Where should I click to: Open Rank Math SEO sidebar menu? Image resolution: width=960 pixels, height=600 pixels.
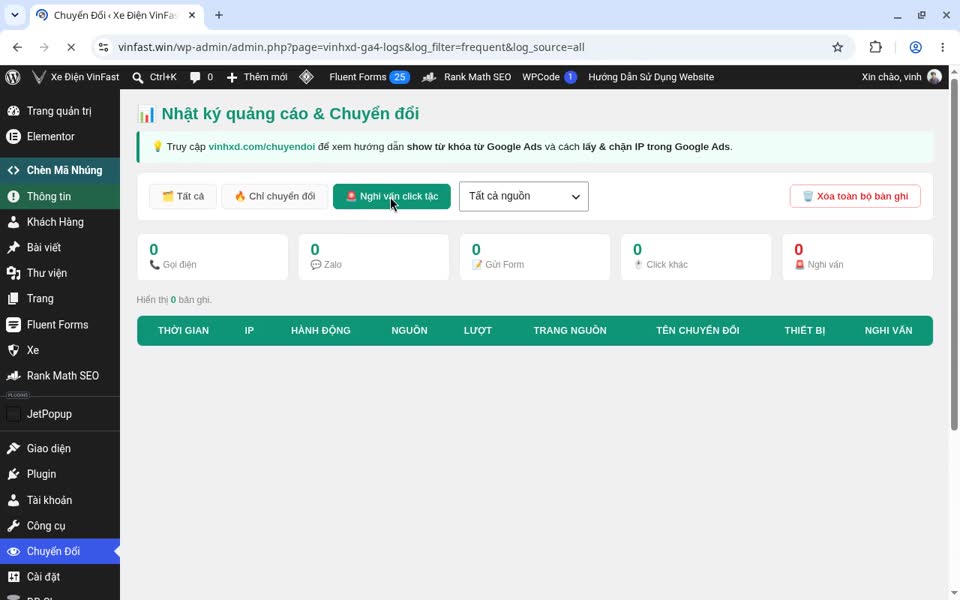coord(60,376)
